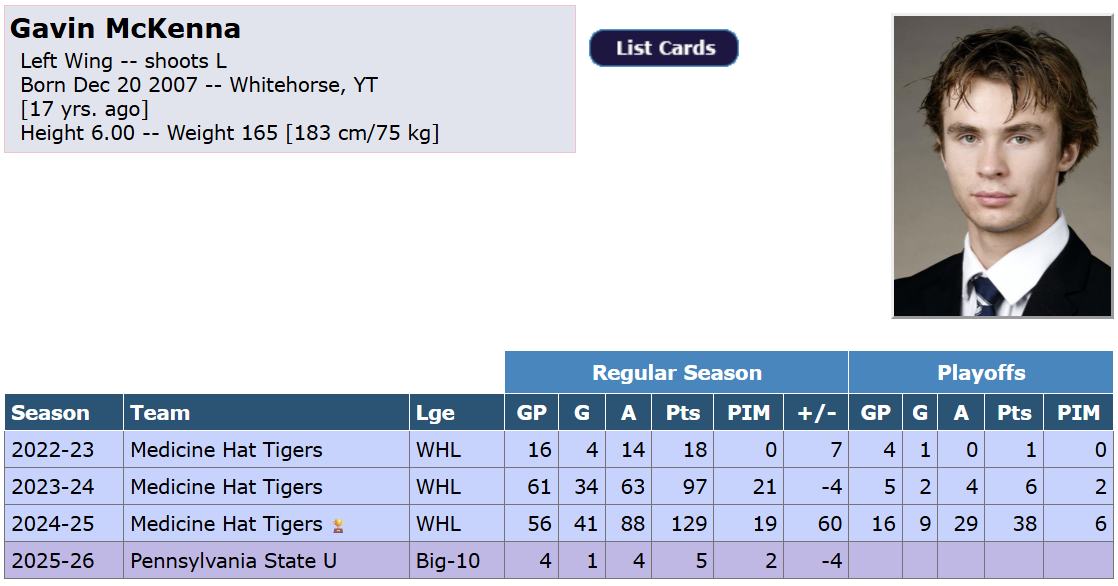Click the +/- column header
This screenshot has width=1118, height=586.
click(817, 413)
